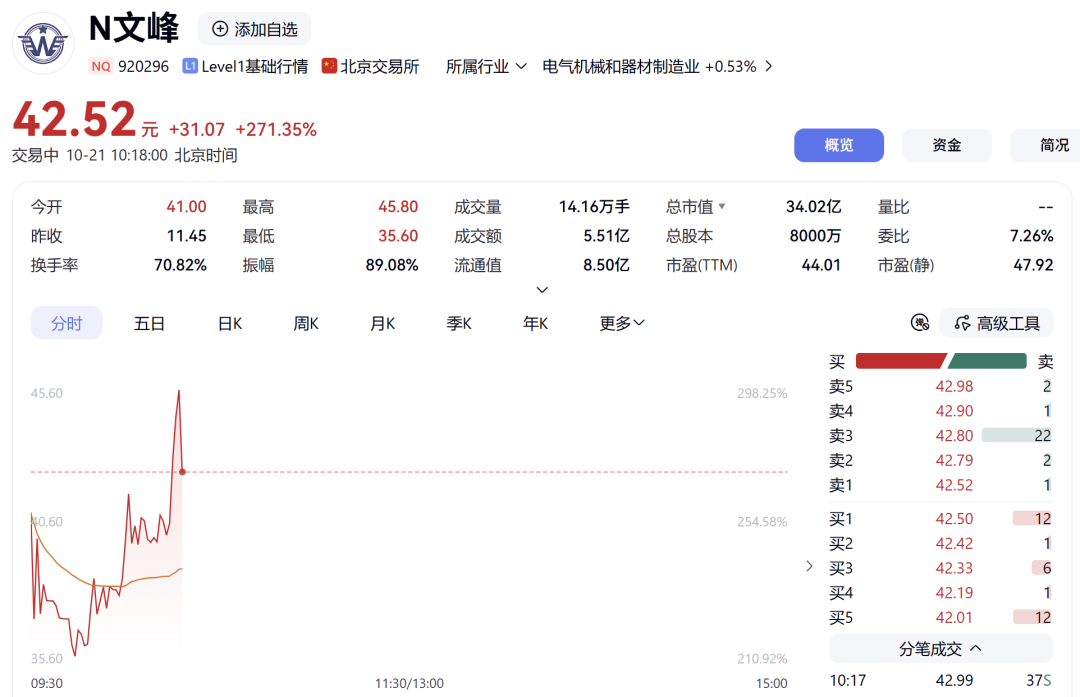
Task: Add N文峰 to watchlist via 添加自选
Action: [254, 29]
